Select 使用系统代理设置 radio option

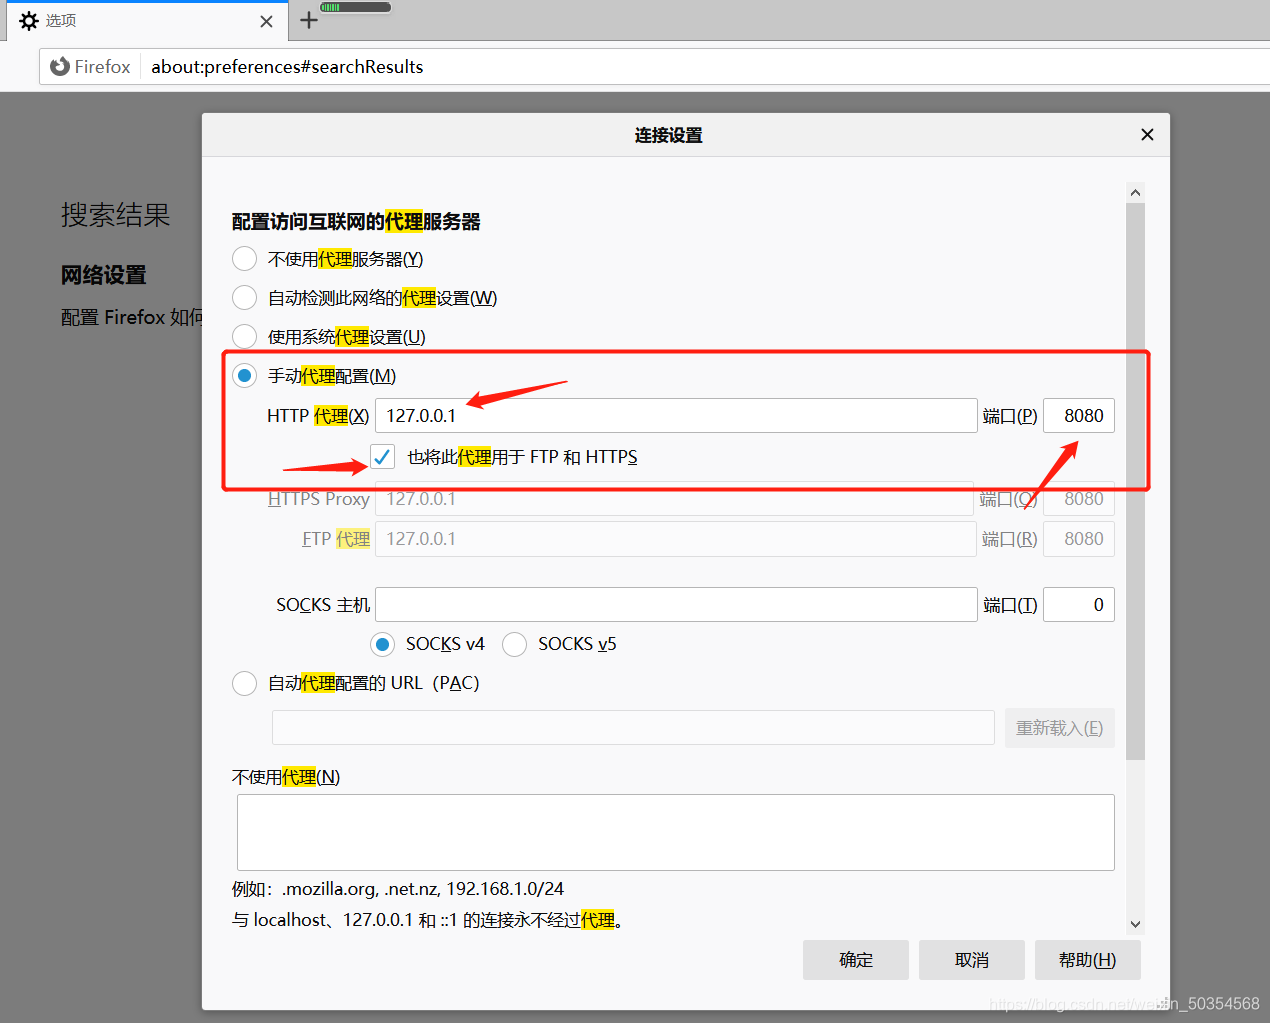[x=244, y=337]
